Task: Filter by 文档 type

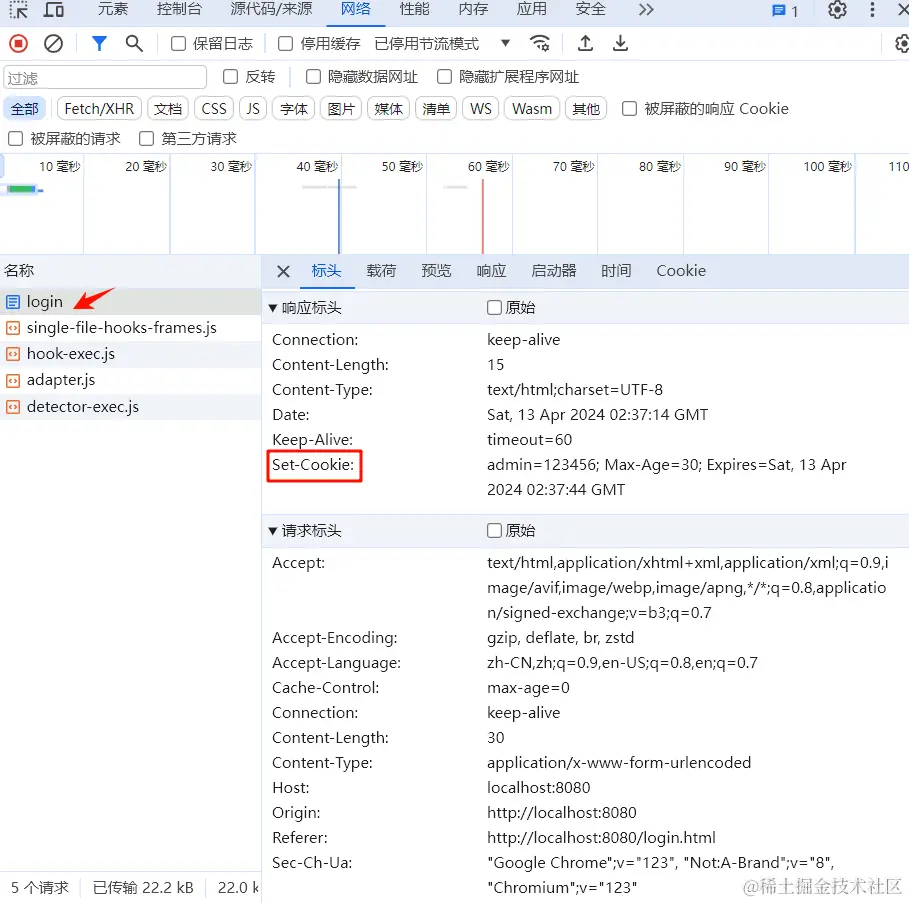Action: tap(168, 109)
